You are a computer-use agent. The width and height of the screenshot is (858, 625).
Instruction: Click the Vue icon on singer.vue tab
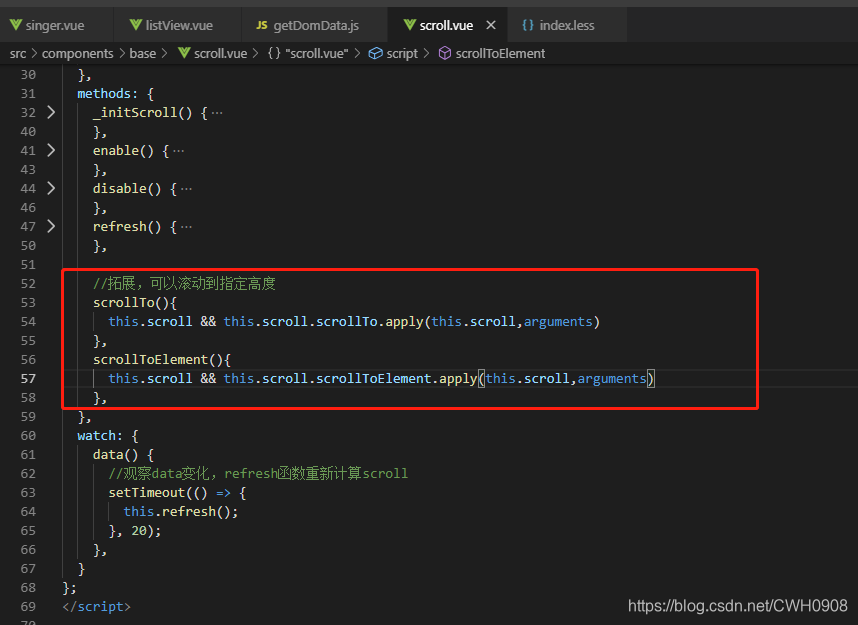[15, 25]
